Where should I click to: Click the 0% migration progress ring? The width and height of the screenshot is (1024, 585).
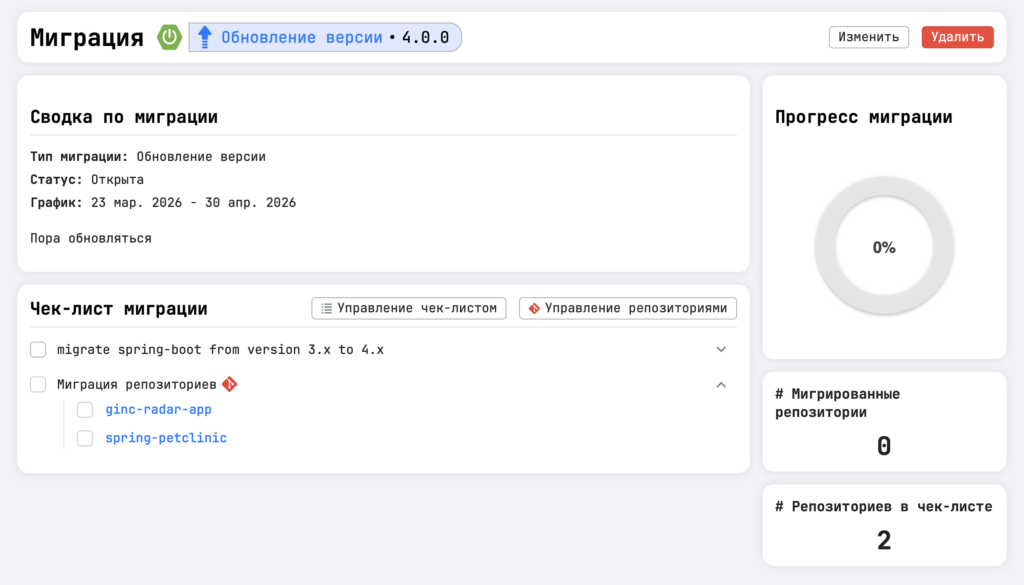point(884,247)
